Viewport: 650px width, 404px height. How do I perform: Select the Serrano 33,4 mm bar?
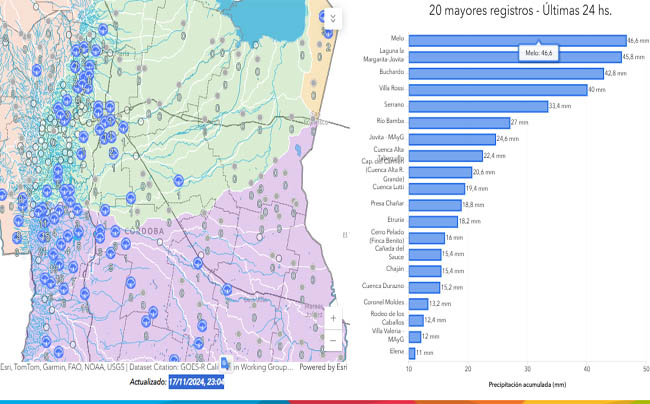478,105
